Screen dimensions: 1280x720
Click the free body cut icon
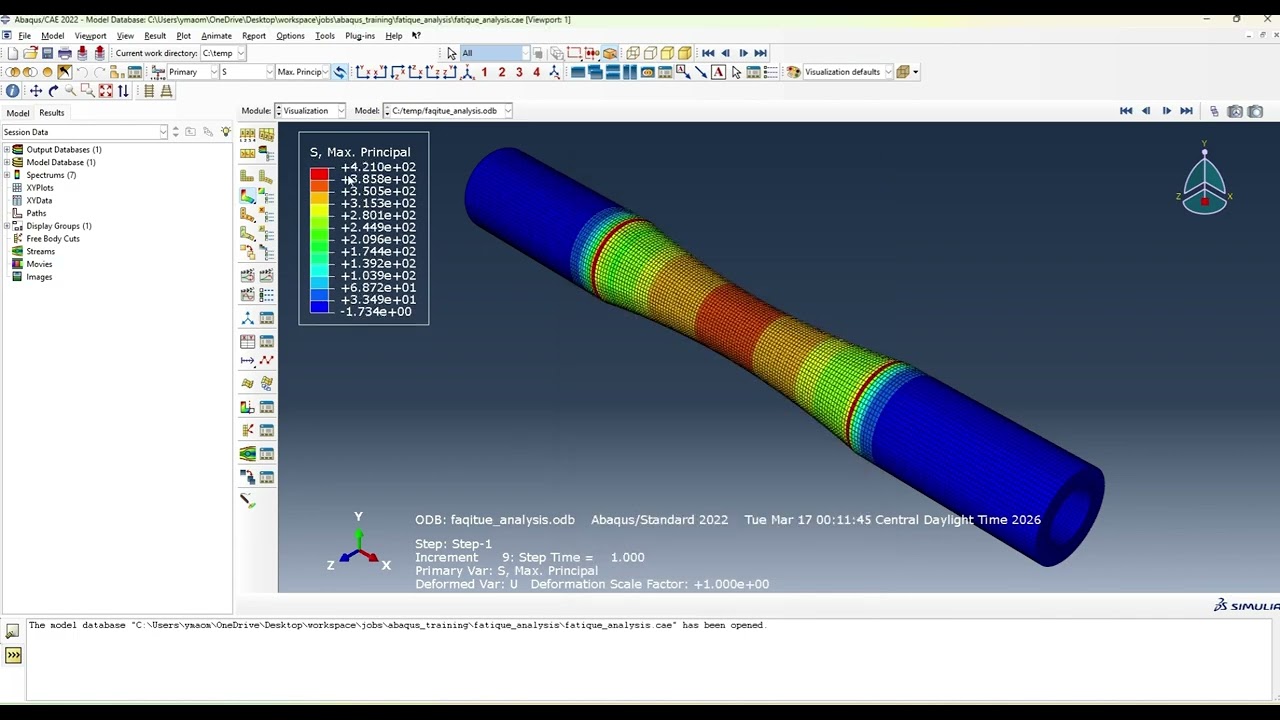pos(247,430)
